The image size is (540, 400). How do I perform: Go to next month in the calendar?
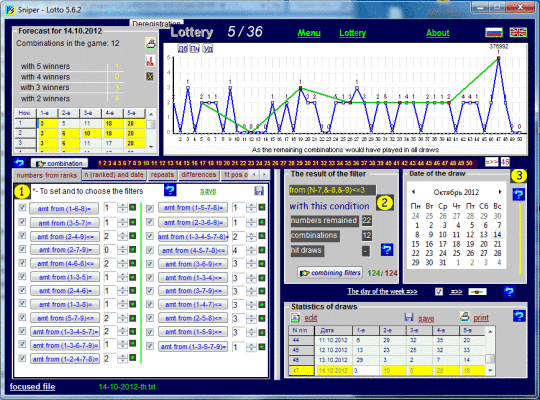pyautogui.click(x=500, y=192)
